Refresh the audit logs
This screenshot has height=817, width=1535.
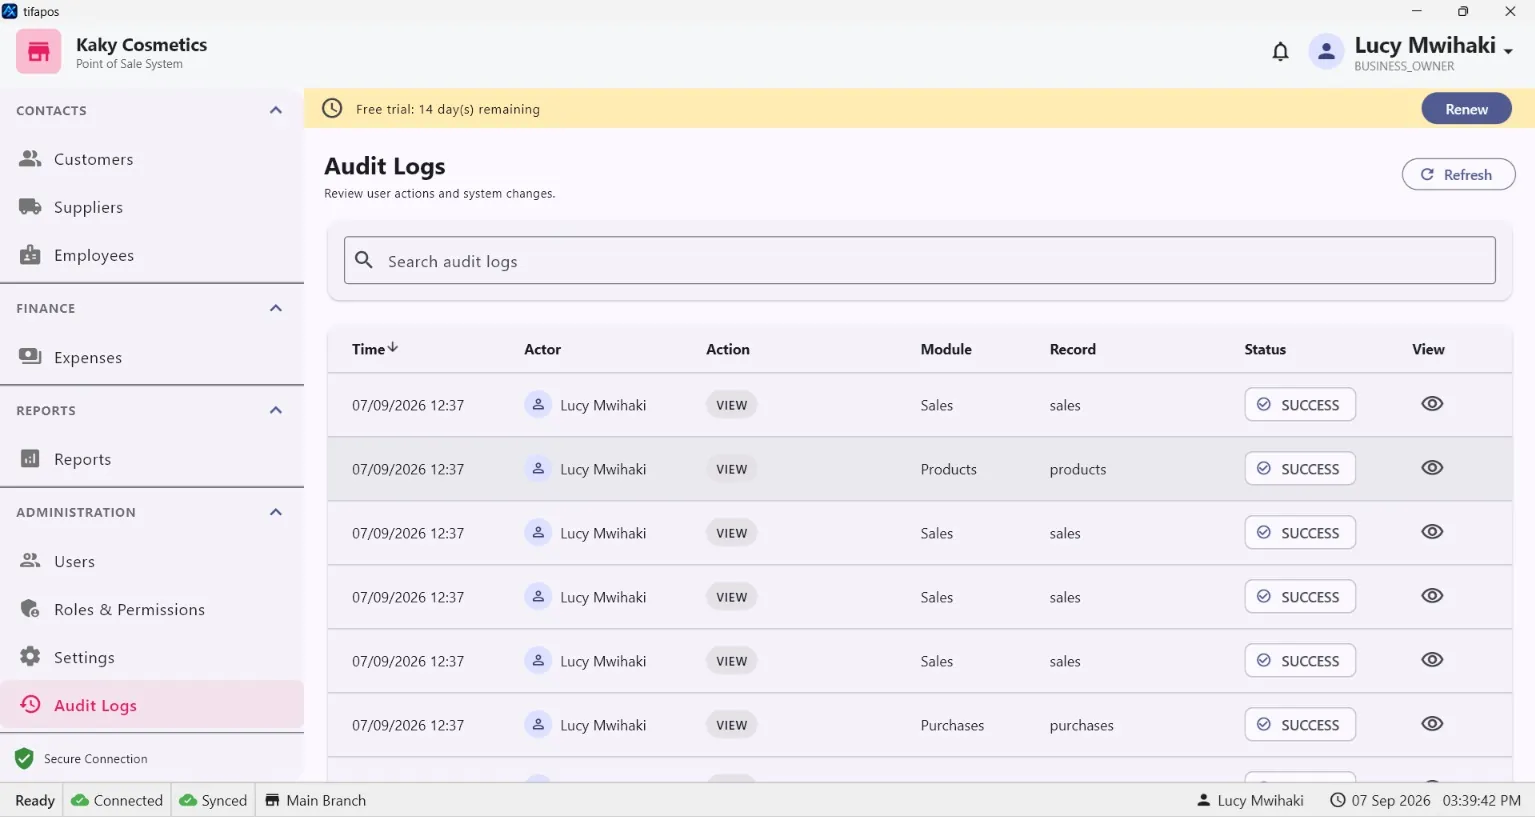1458,174
